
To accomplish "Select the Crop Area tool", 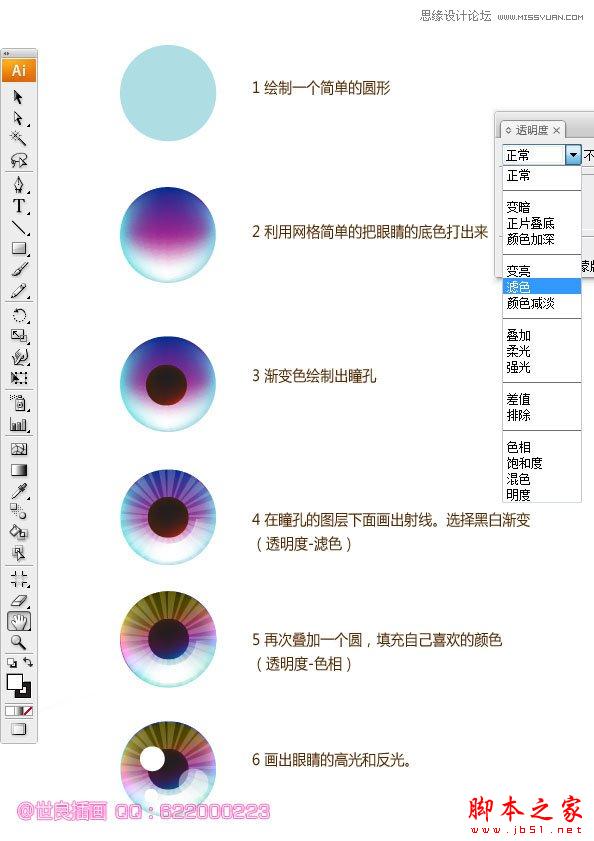I will pos(19,579).
